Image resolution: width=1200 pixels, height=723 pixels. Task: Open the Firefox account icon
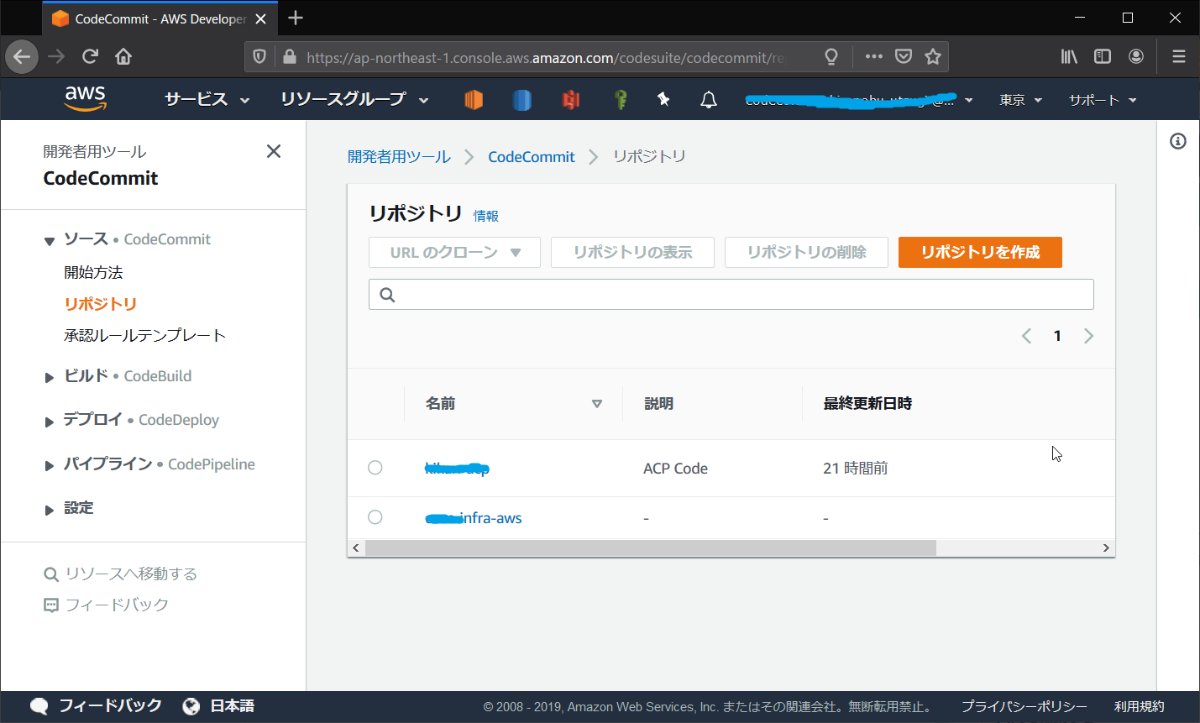pyautogui.click(x=1136, y=57)
